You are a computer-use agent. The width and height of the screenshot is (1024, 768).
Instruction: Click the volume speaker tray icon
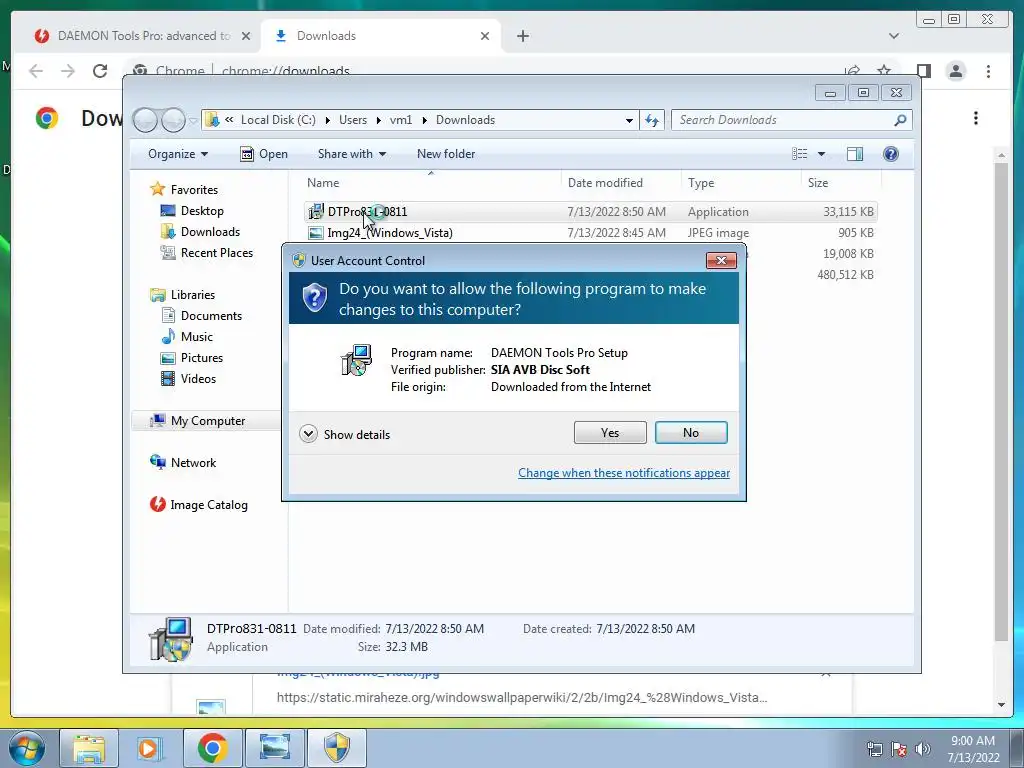[923, 749]
